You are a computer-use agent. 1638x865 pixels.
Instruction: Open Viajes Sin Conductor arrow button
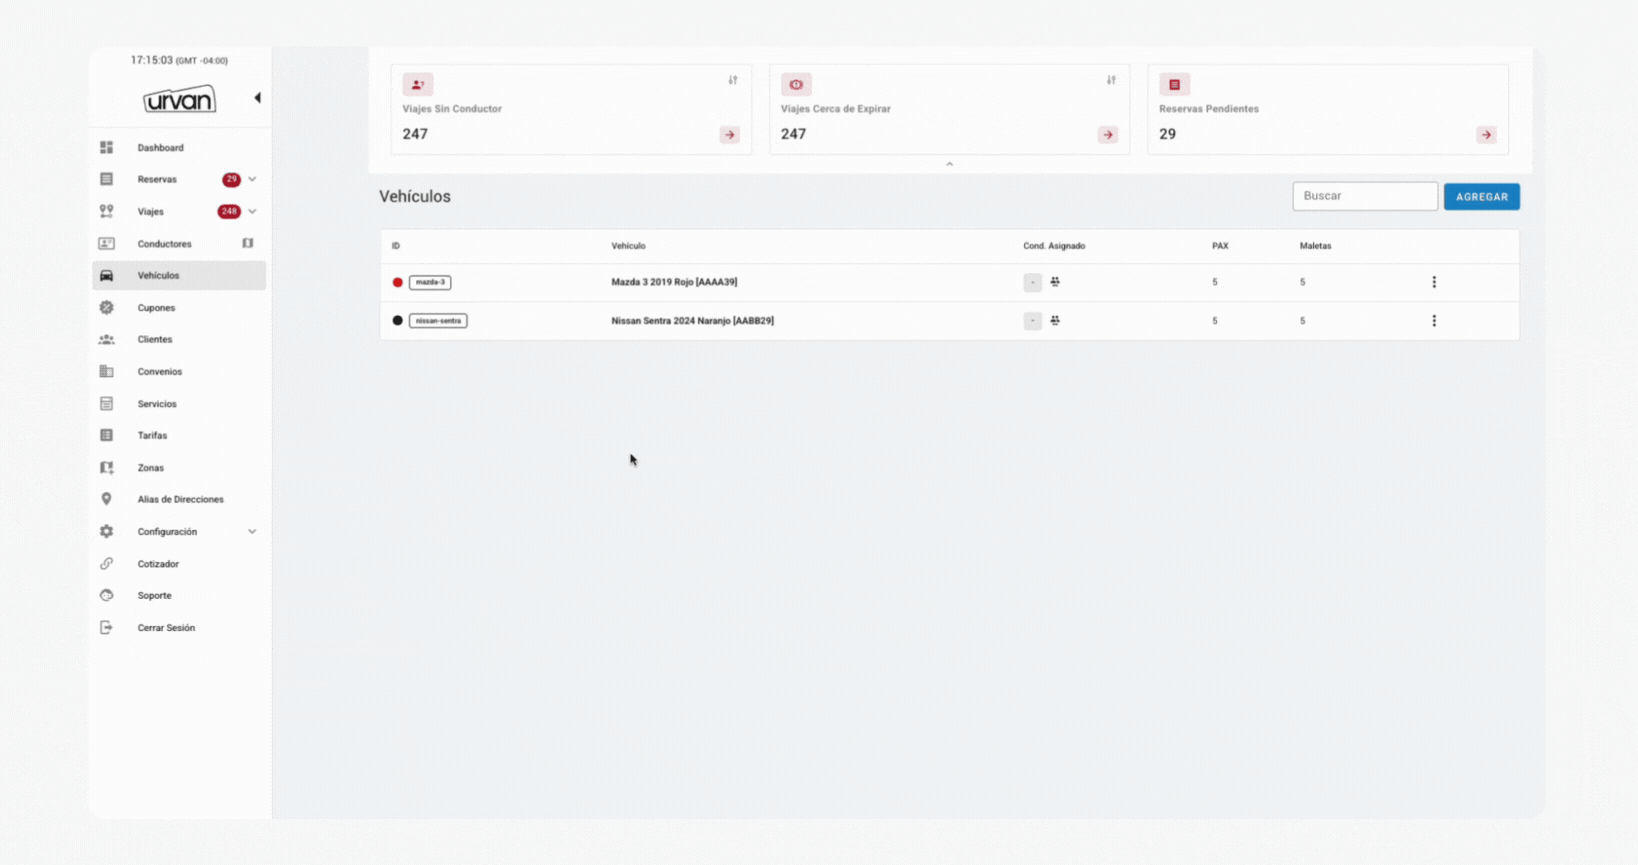click(x=730, y=135)
